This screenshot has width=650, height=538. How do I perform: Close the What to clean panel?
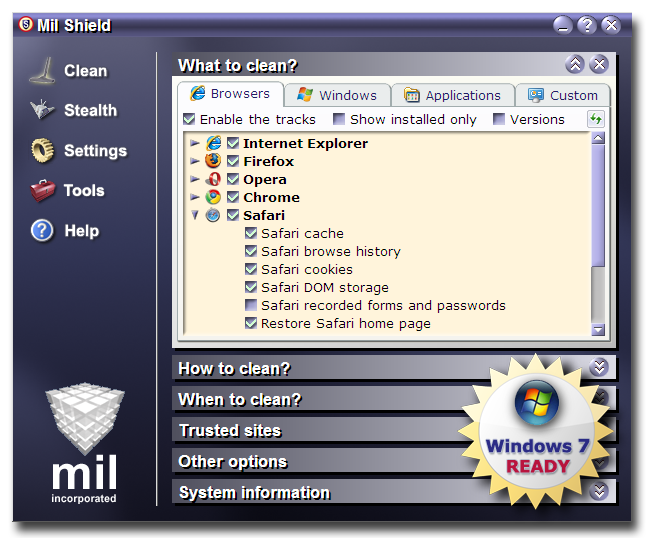tap(599, 64)
